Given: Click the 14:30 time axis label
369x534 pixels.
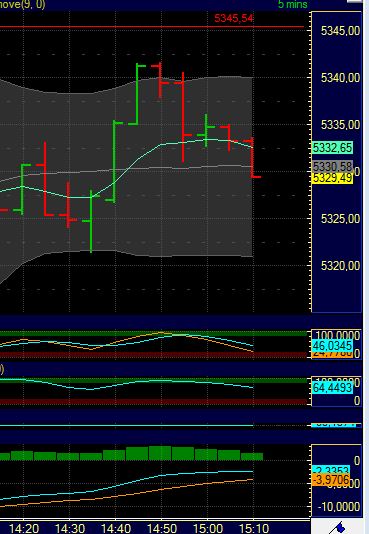Looking at the screenshot, I should point(70,528).
